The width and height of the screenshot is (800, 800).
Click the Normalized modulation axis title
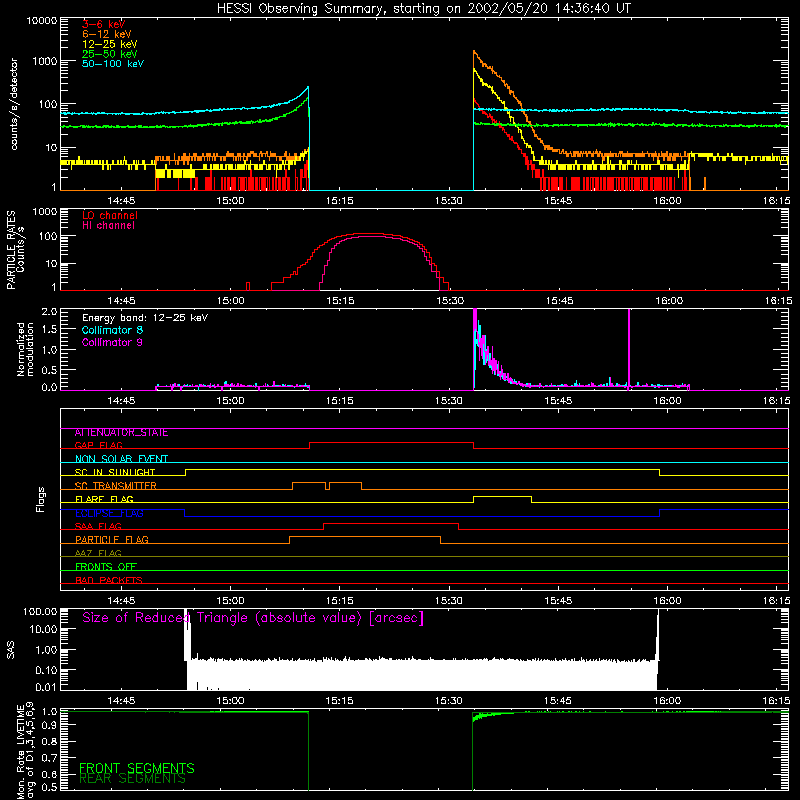tap(25, 349)
